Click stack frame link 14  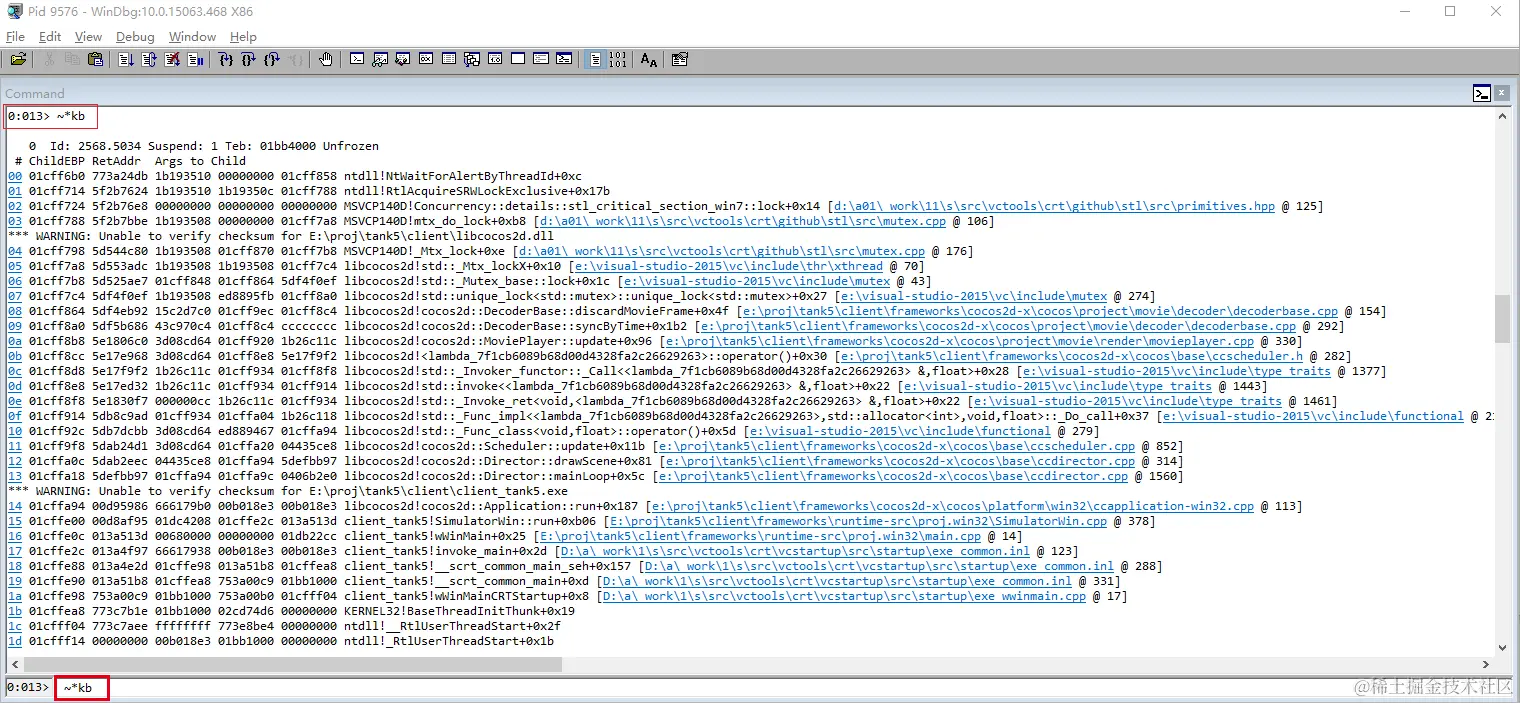14,506
